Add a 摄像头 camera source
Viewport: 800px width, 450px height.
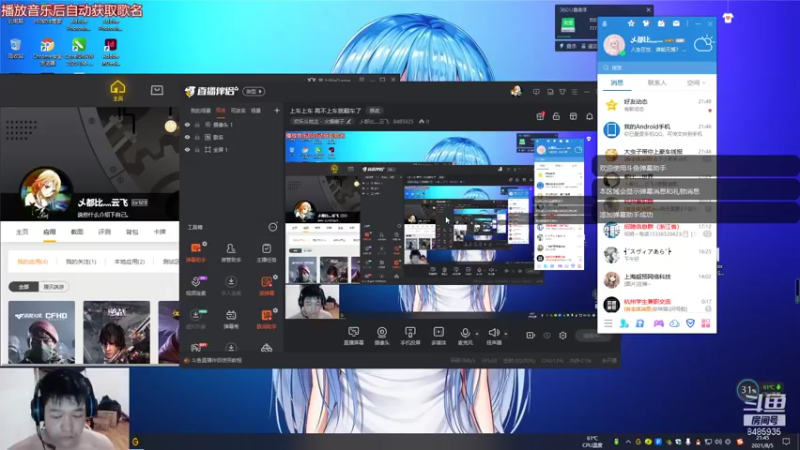[382, 336]
